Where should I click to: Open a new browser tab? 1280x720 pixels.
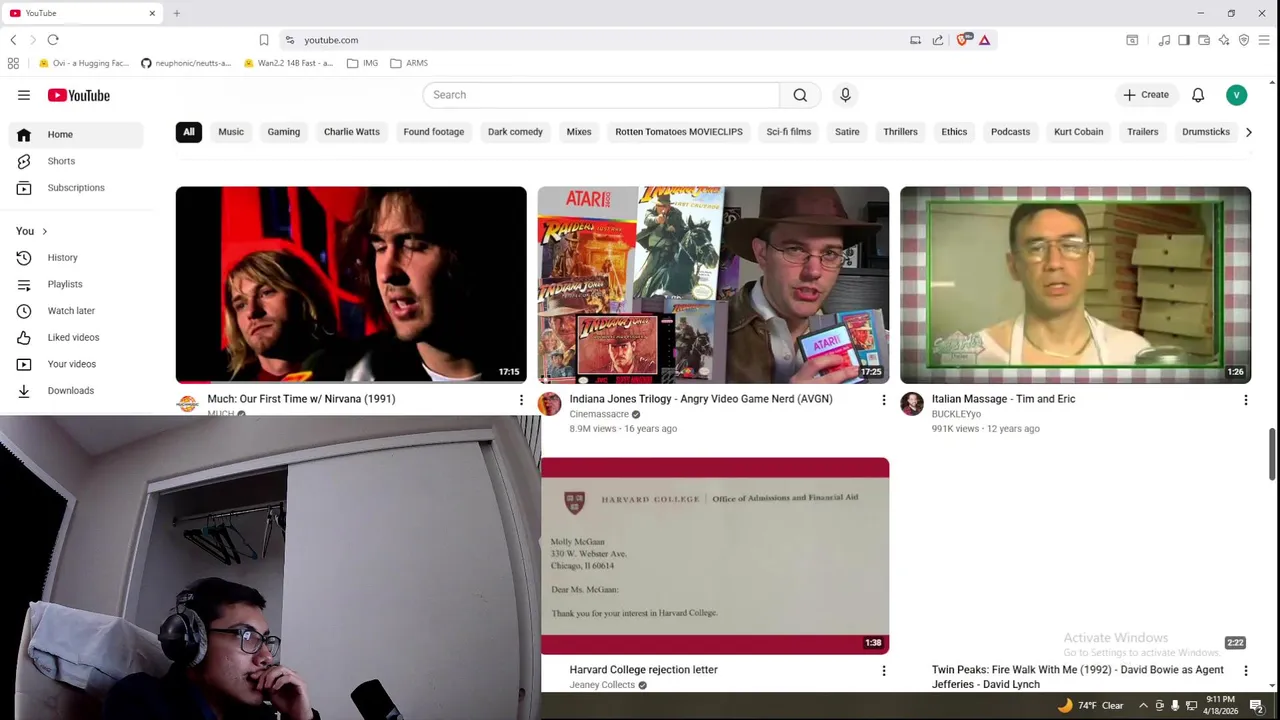point(176,13)
